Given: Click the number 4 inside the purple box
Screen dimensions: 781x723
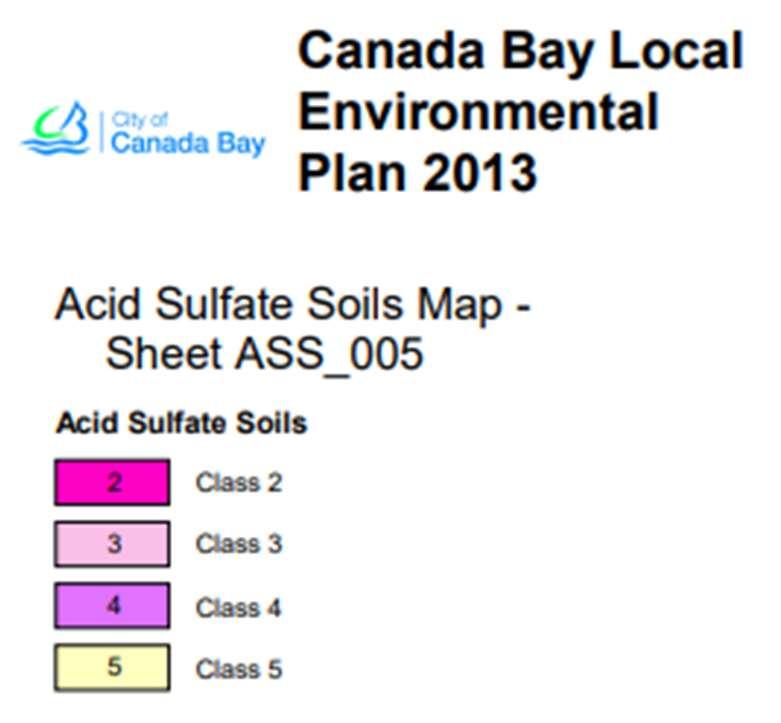Looking at the screenshot, I should point(114,605).
